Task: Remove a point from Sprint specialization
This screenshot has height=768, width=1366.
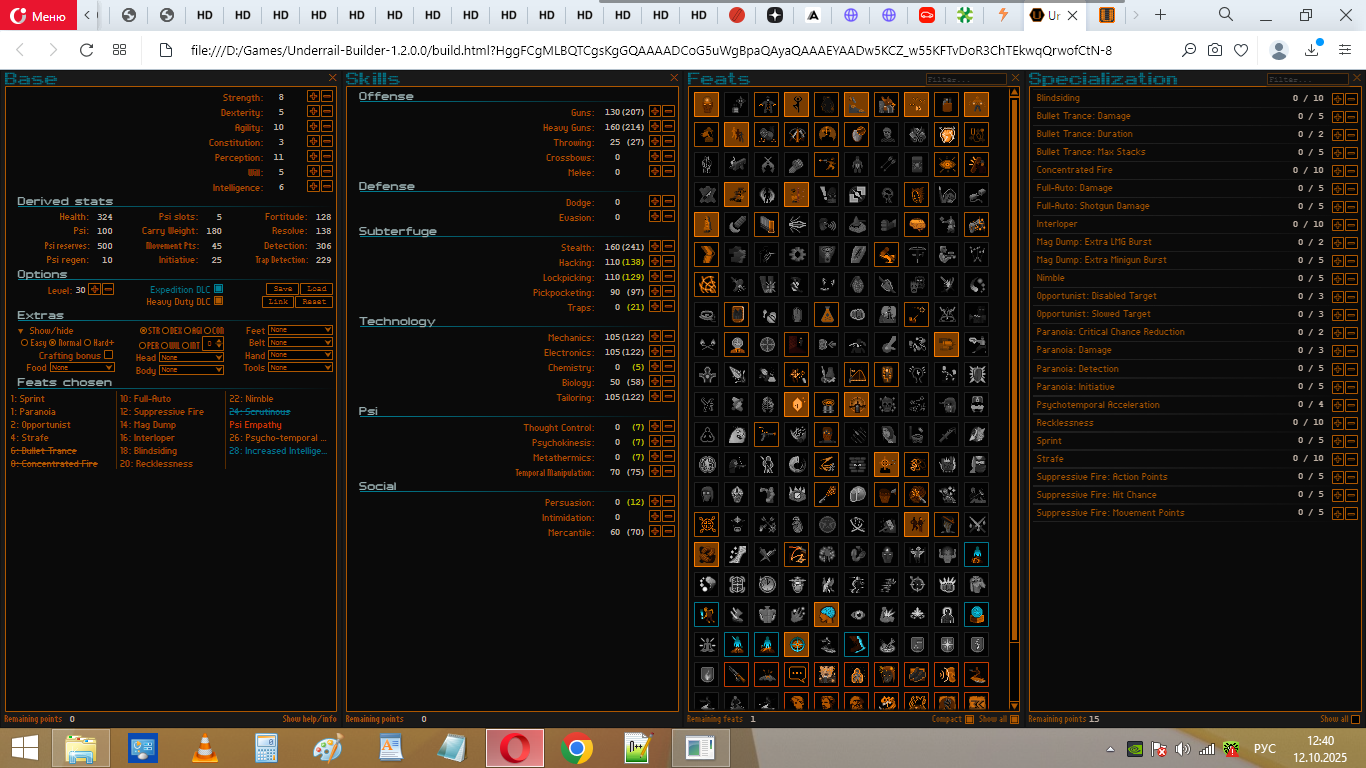Action: [1352, 441]
